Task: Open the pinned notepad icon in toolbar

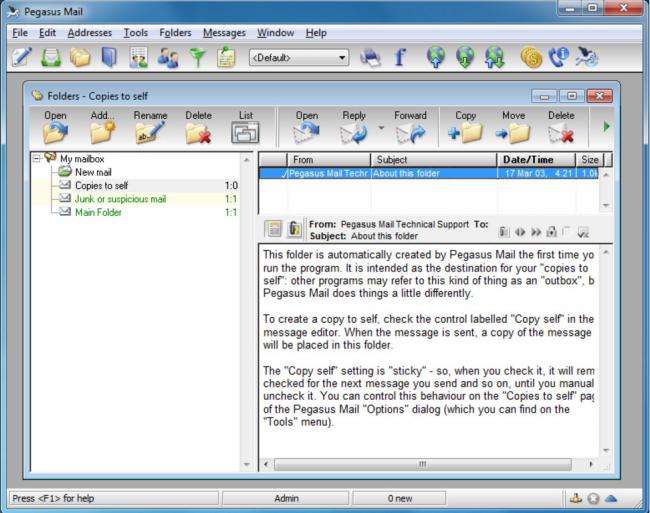Action: 226,57
